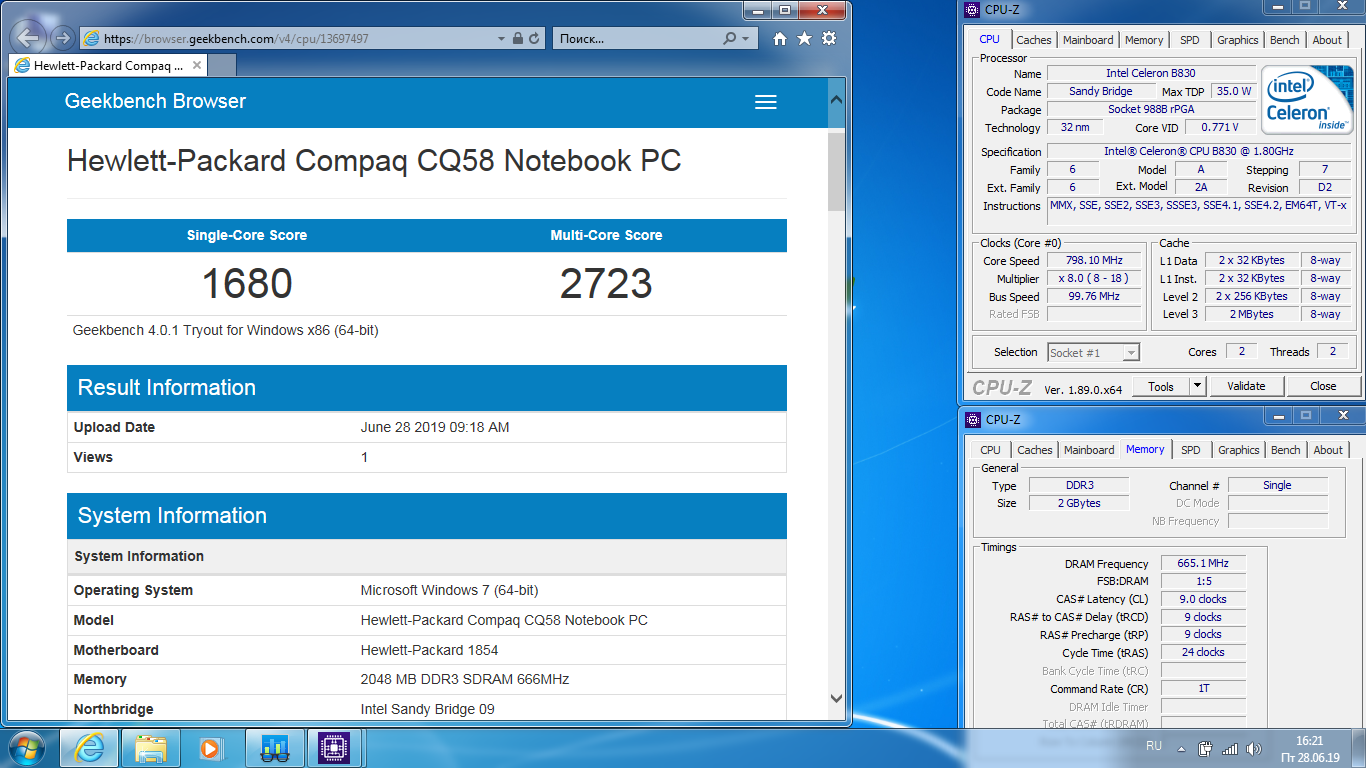Click the search magnifier icon
This screenshot has height=768, width=1366.
point(730,38)
